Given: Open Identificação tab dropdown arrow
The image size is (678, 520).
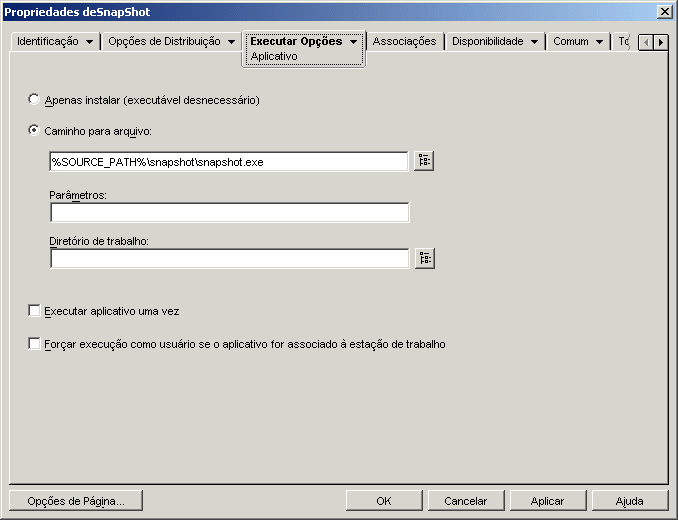Looking at the screenshot, I should (x=89, y=42).
